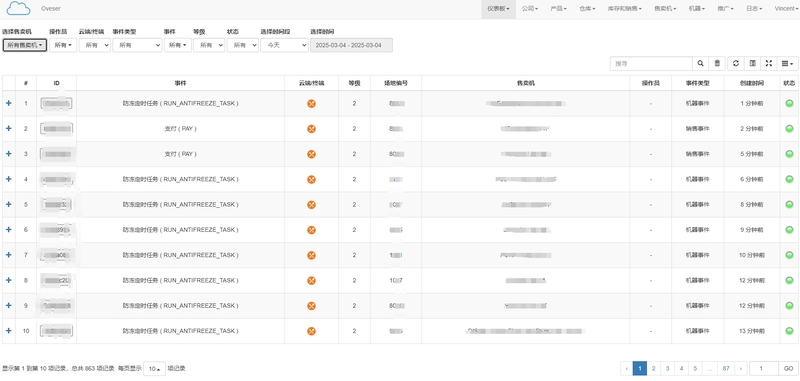800x381 pixels.
Task: Open the 事件类型 event type dropdown
Action: (x=137, y=45)
